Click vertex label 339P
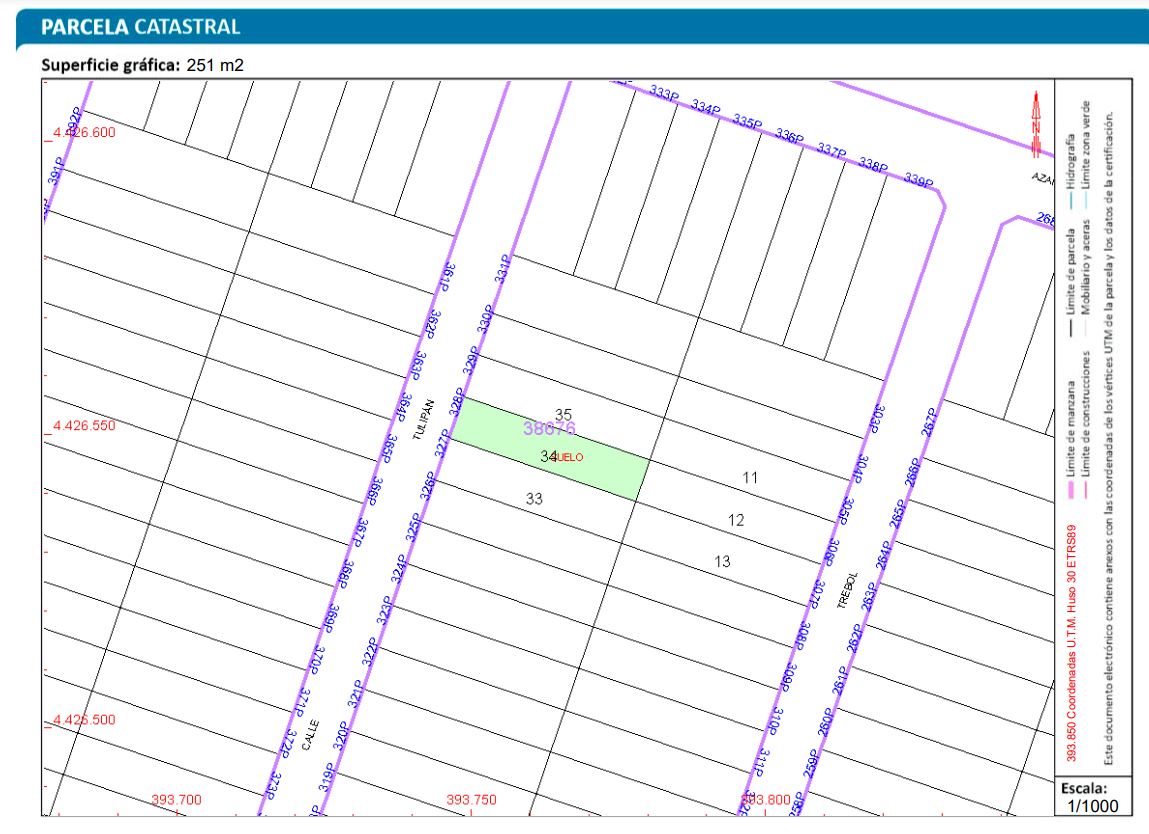This screenshot has height=834, width=1149. point(917,180)
